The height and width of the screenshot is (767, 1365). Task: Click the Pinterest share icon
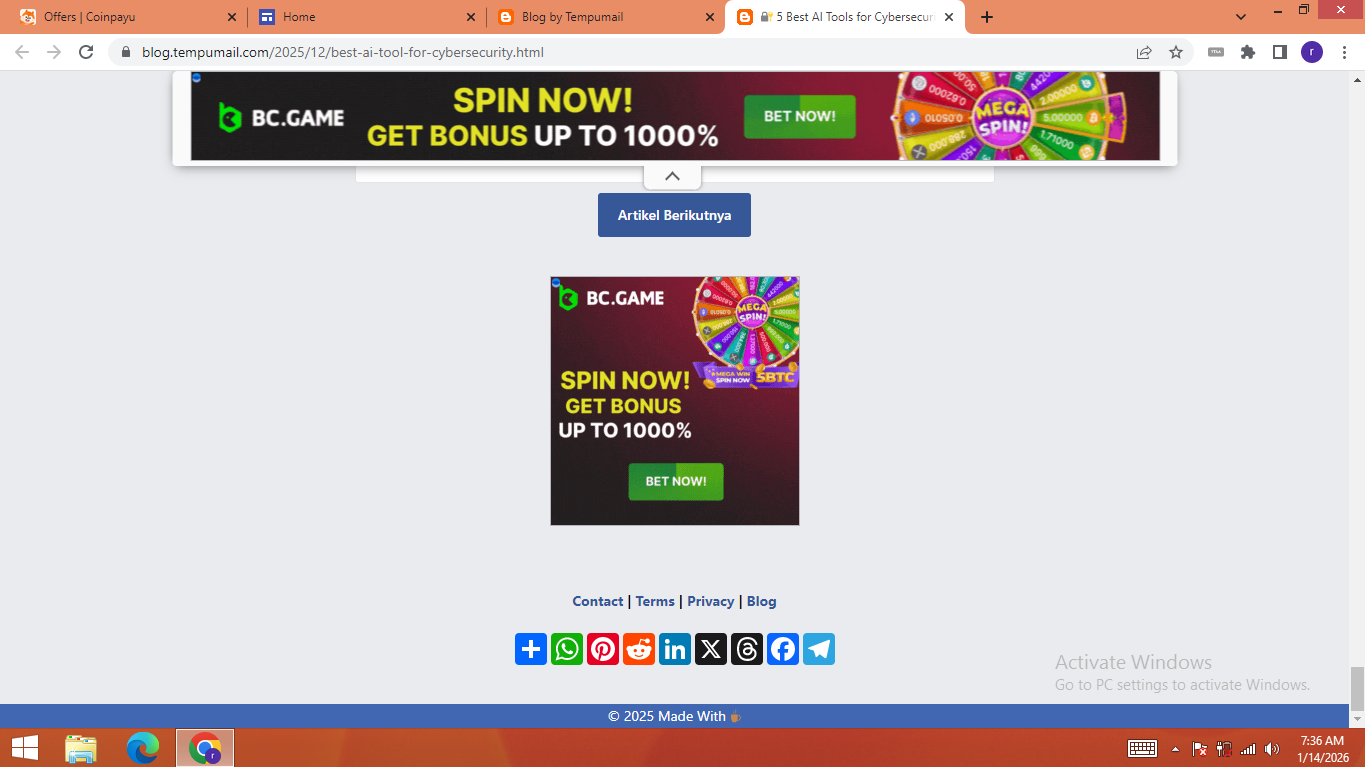(x=603, y=649)
